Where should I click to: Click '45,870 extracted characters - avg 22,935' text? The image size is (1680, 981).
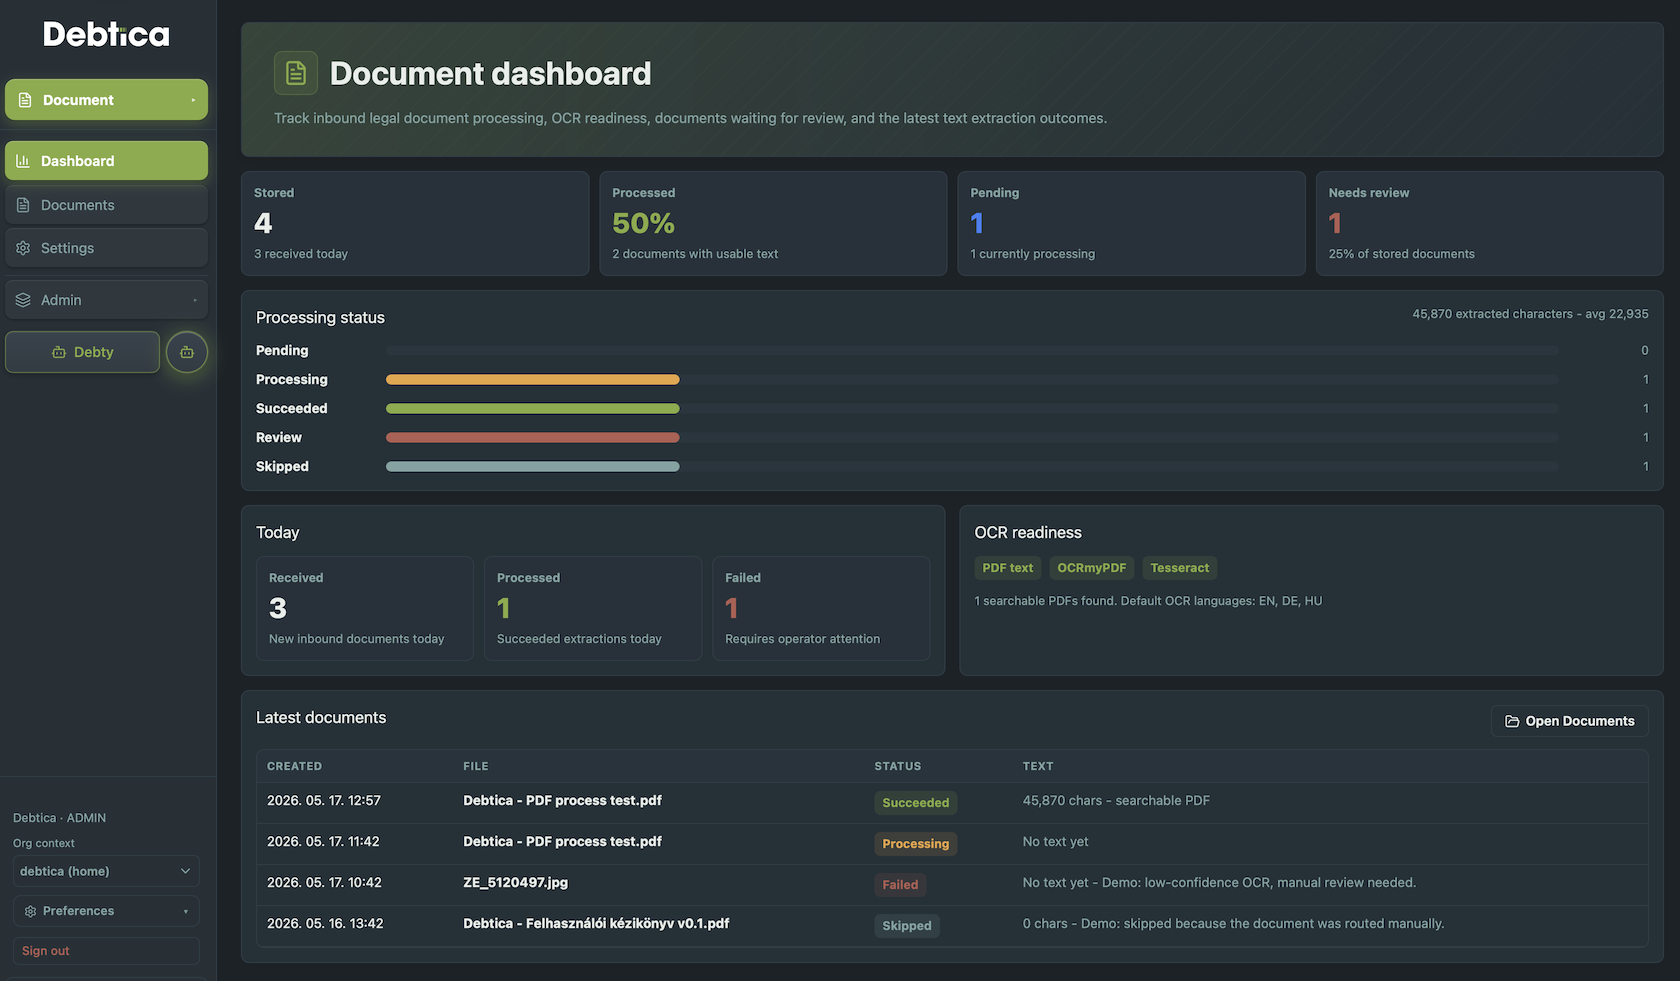1530,314
